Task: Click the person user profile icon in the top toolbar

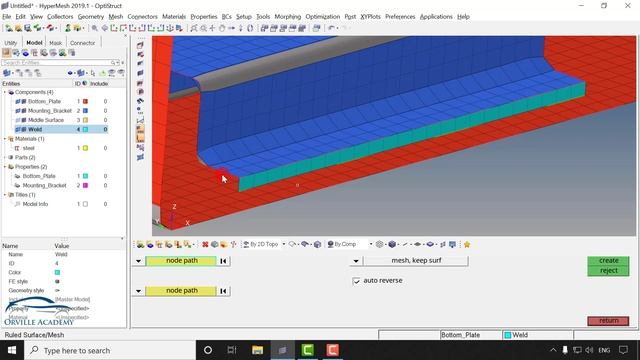Action: (x=68, y=28)
